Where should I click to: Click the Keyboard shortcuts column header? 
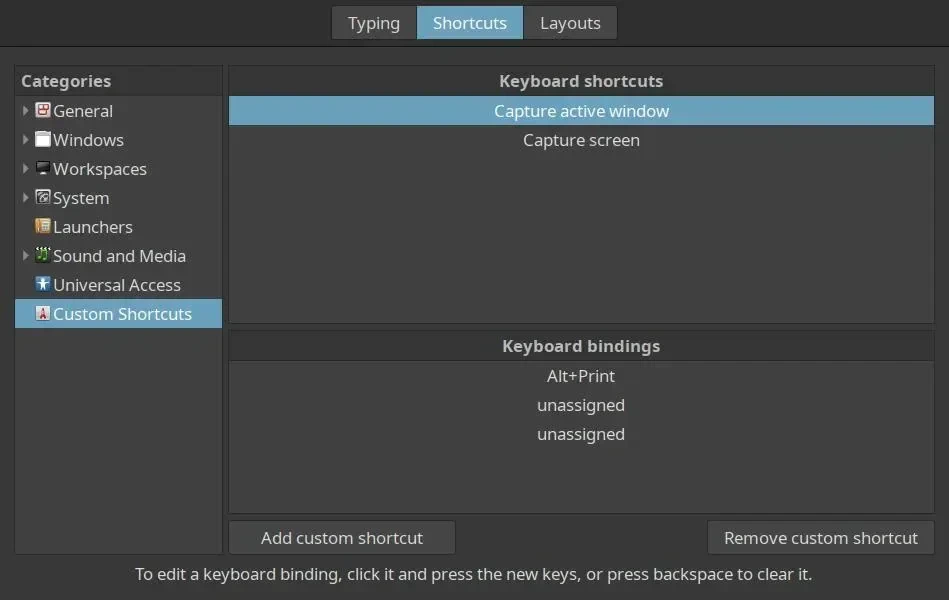click(x=581, y=81)
